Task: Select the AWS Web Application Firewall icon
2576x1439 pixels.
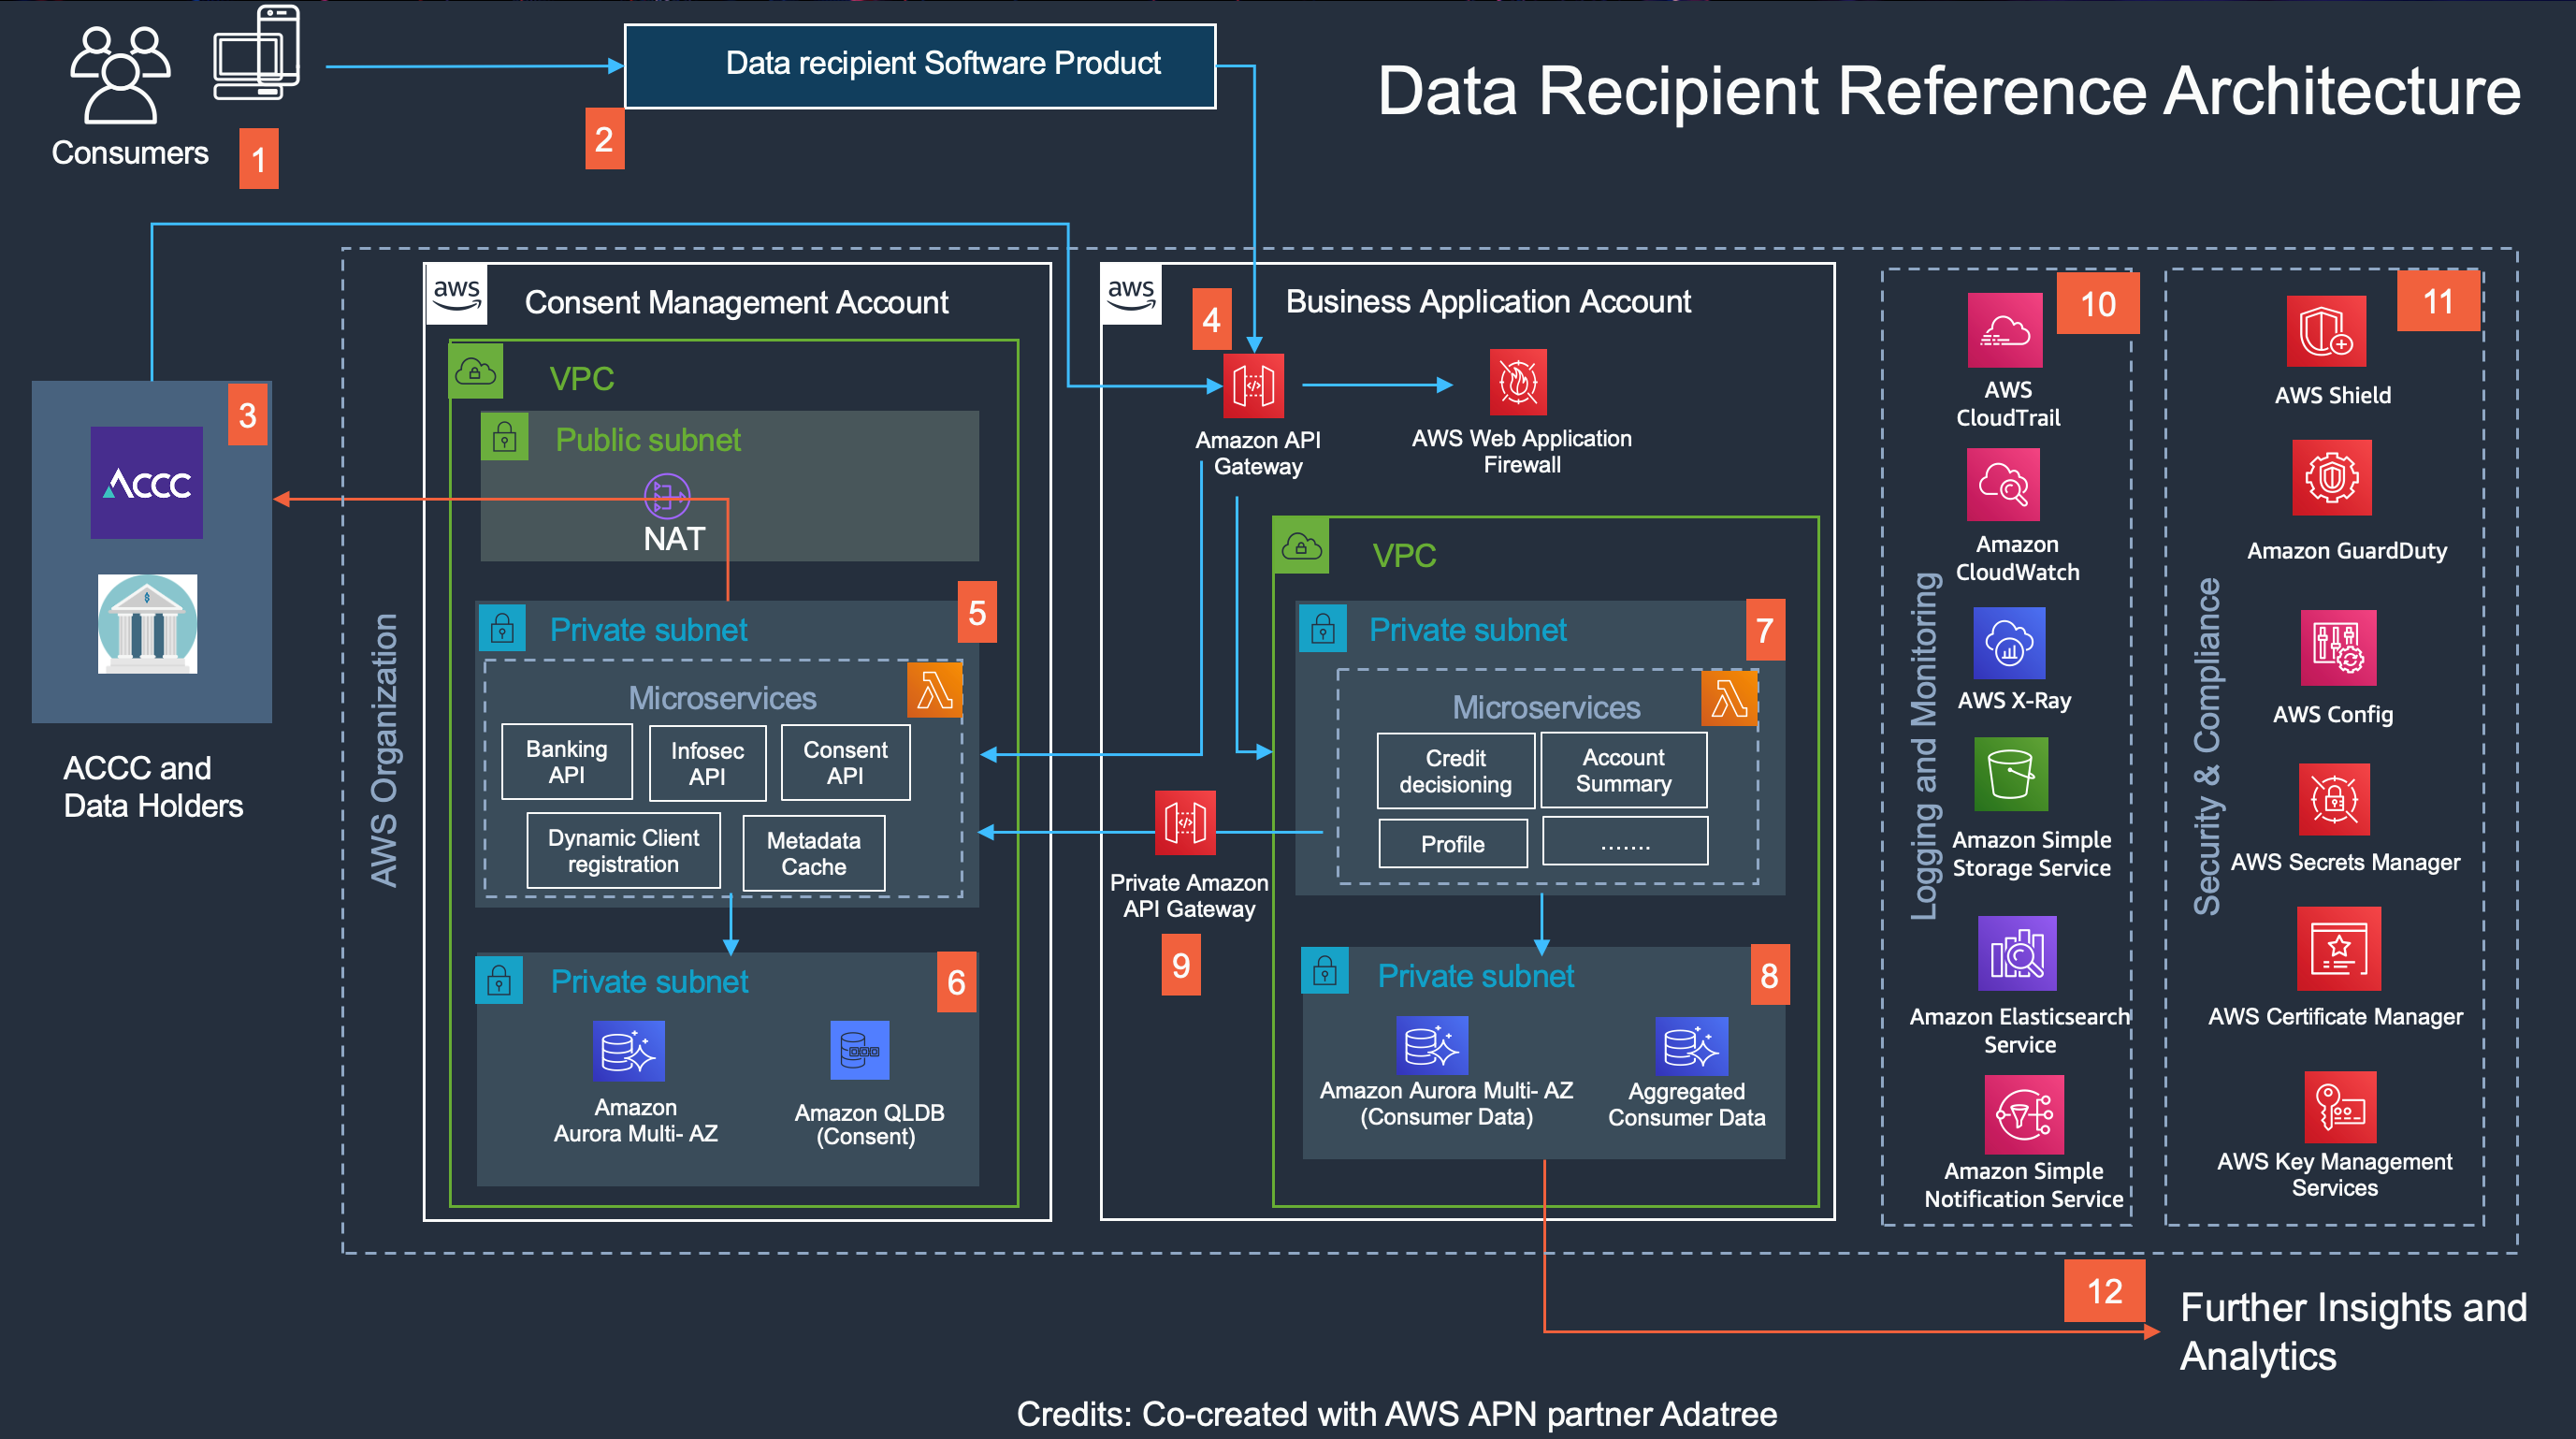Action: pos(1517,382)
